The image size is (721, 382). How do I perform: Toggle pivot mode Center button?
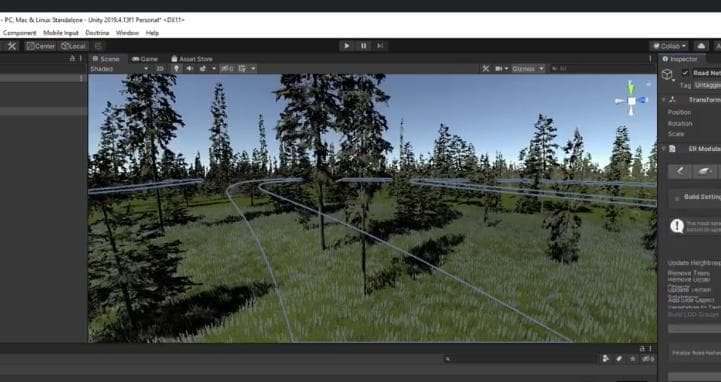coord(40,46)
